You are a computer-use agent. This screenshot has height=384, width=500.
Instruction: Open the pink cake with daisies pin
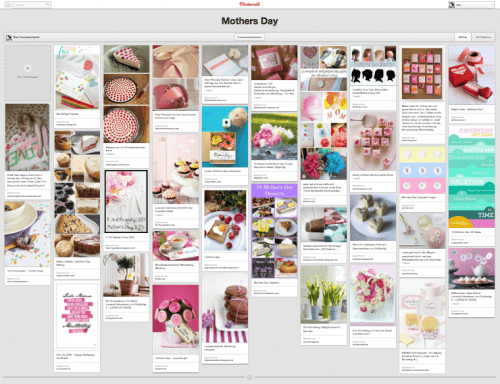pyautogui.click(x=422, y=231)
